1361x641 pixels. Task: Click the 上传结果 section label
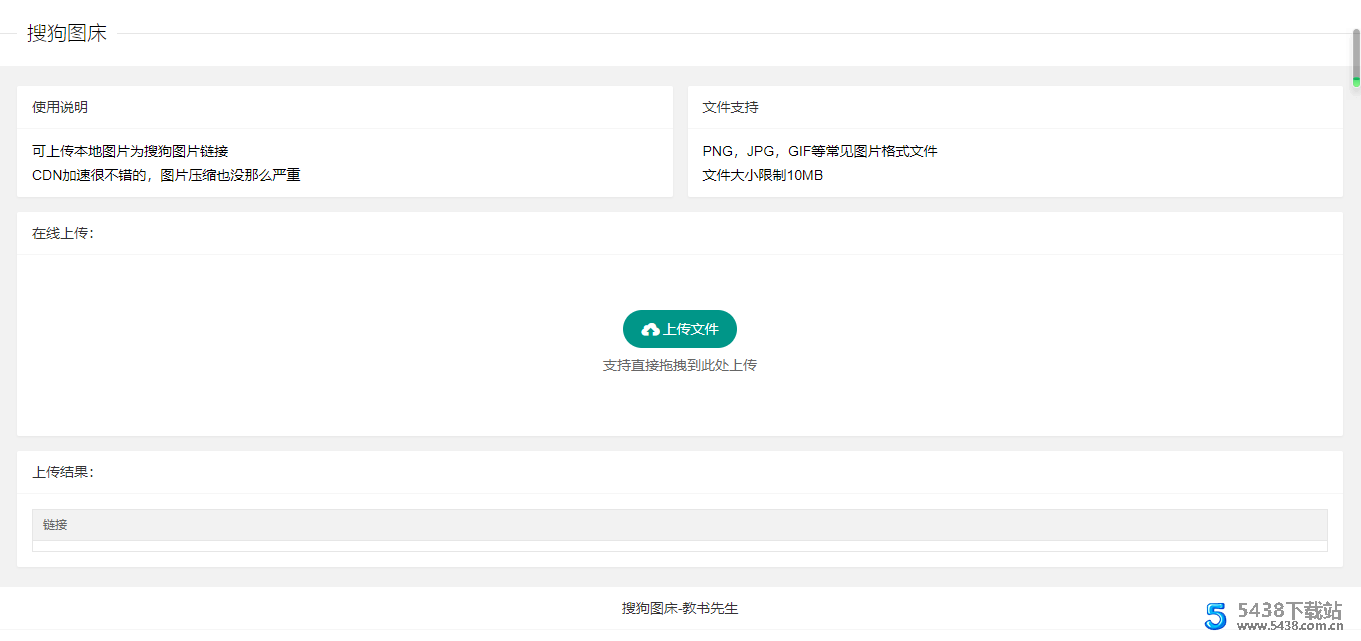click(64, 472)
